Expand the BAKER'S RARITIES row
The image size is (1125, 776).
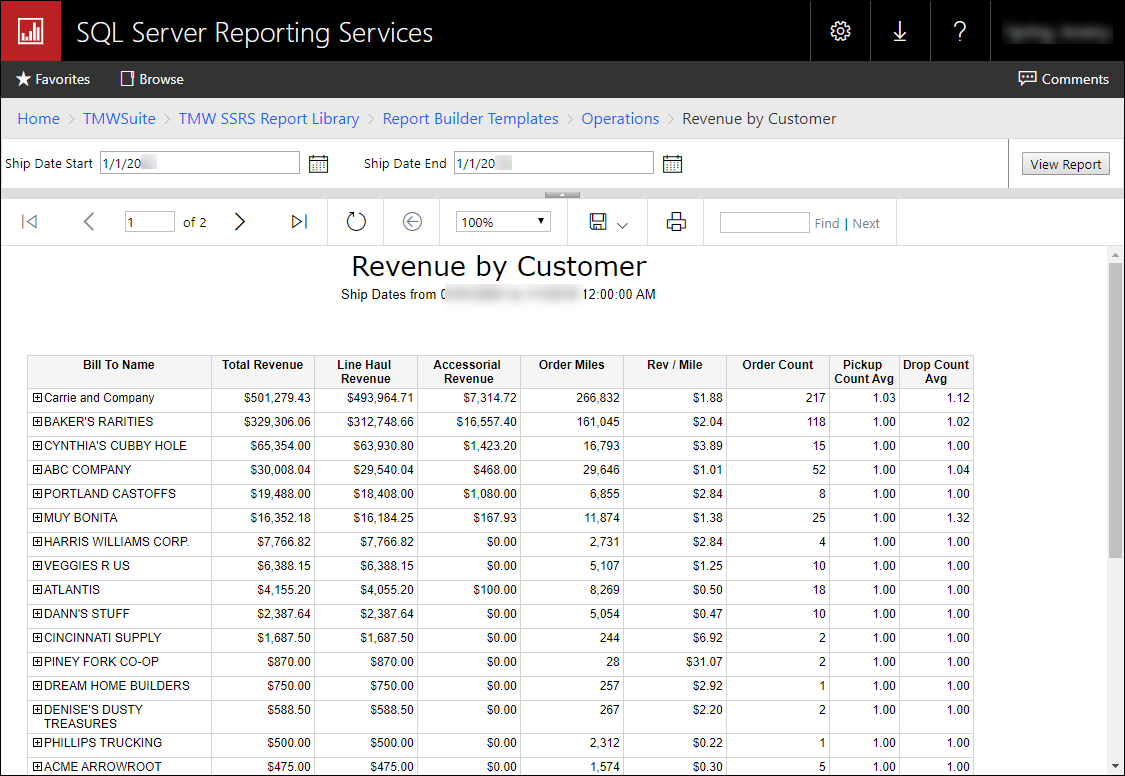coord(37,422)
